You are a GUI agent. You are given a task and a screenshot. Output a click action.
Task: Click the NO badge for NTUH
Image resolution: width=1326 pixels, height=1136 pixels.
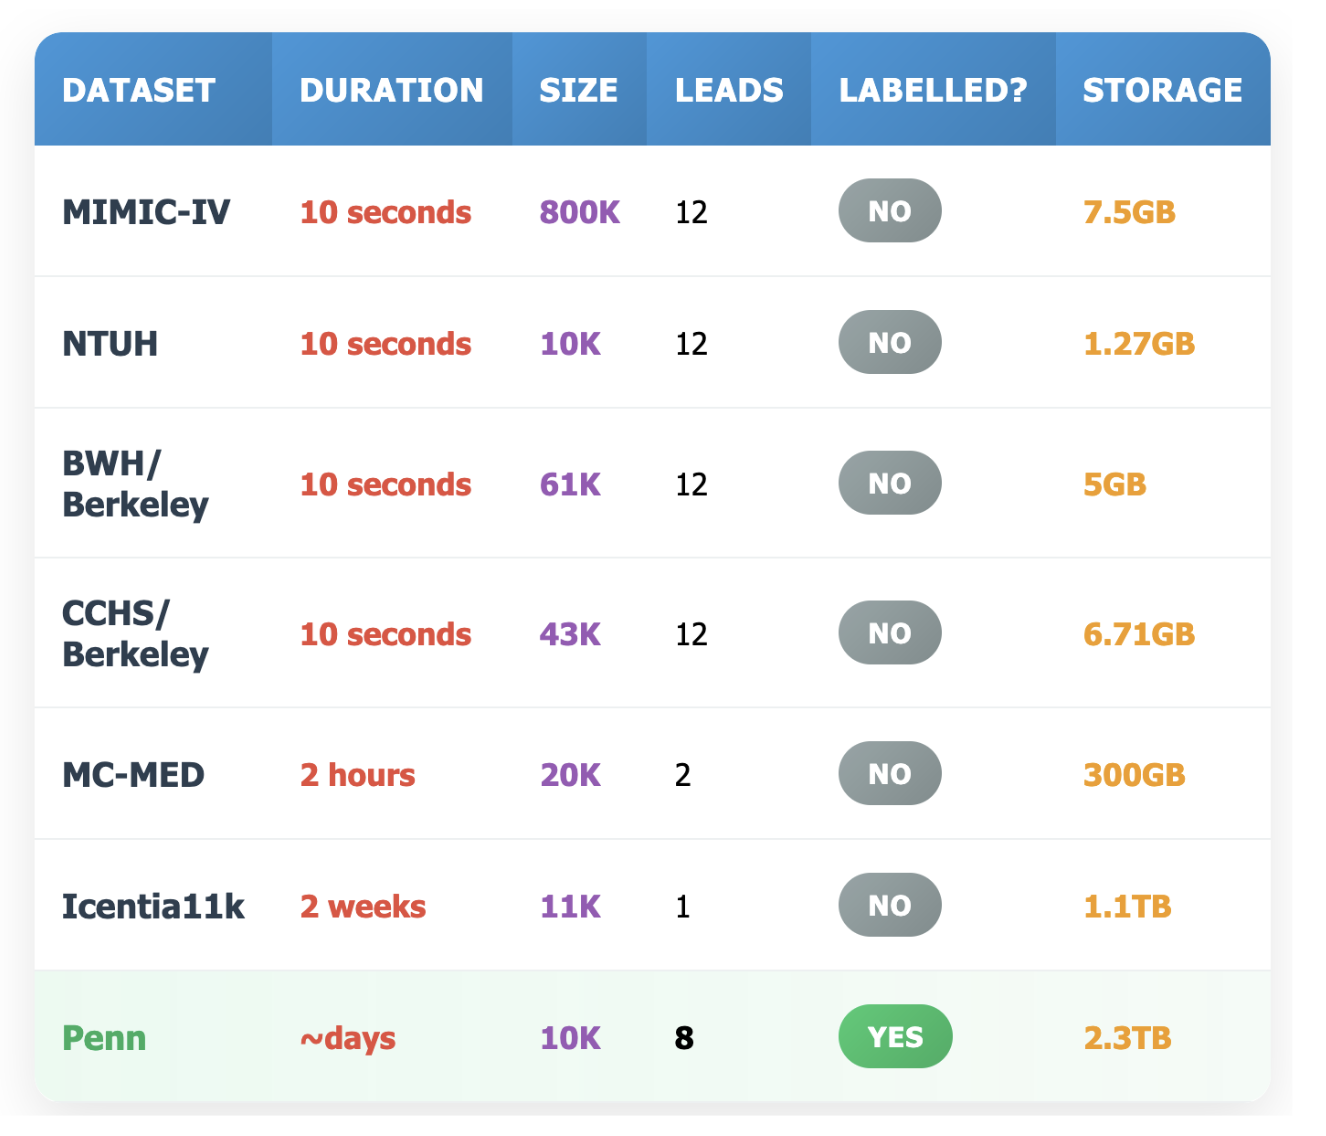(x=889, y=343)
